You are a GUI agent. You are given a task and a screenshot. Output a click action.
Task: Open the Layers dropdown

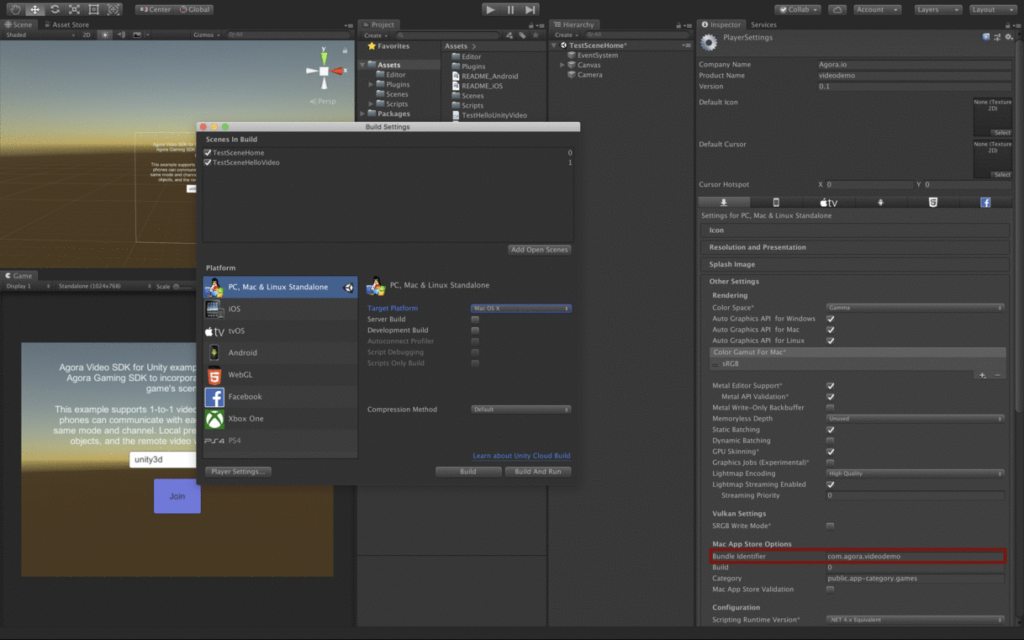(x=938, y=9)
